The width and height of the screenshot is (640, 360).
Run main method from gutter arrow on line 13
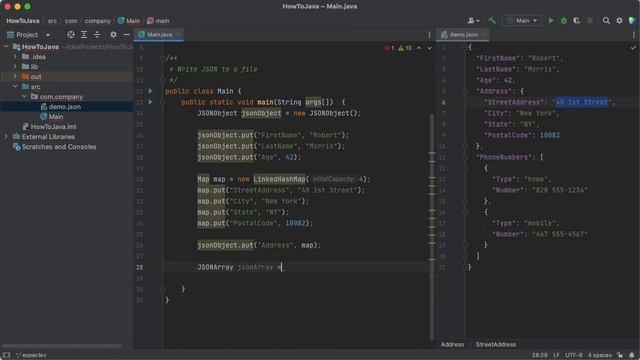coord(150,102)
